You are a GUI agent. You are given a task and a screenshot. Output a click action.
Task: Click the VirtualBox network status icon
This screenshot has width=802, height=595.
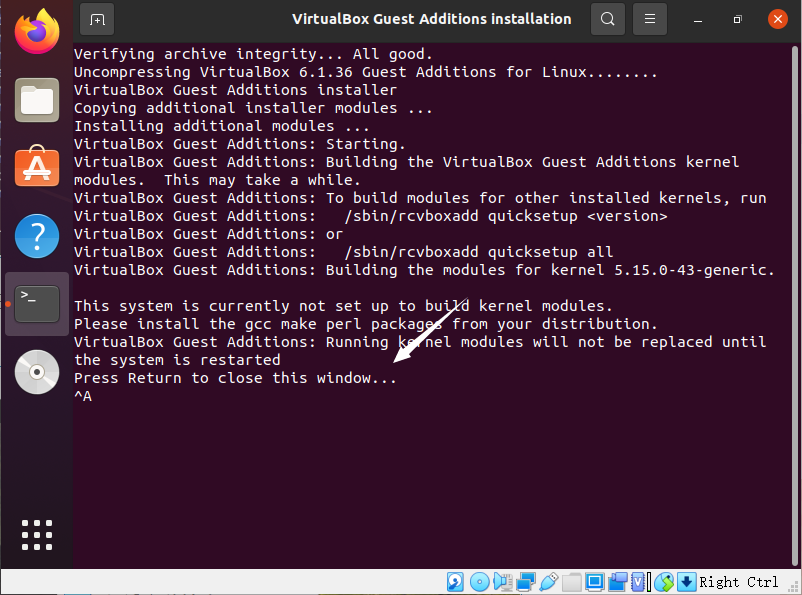pyautogui.click(x=526, y=582)
